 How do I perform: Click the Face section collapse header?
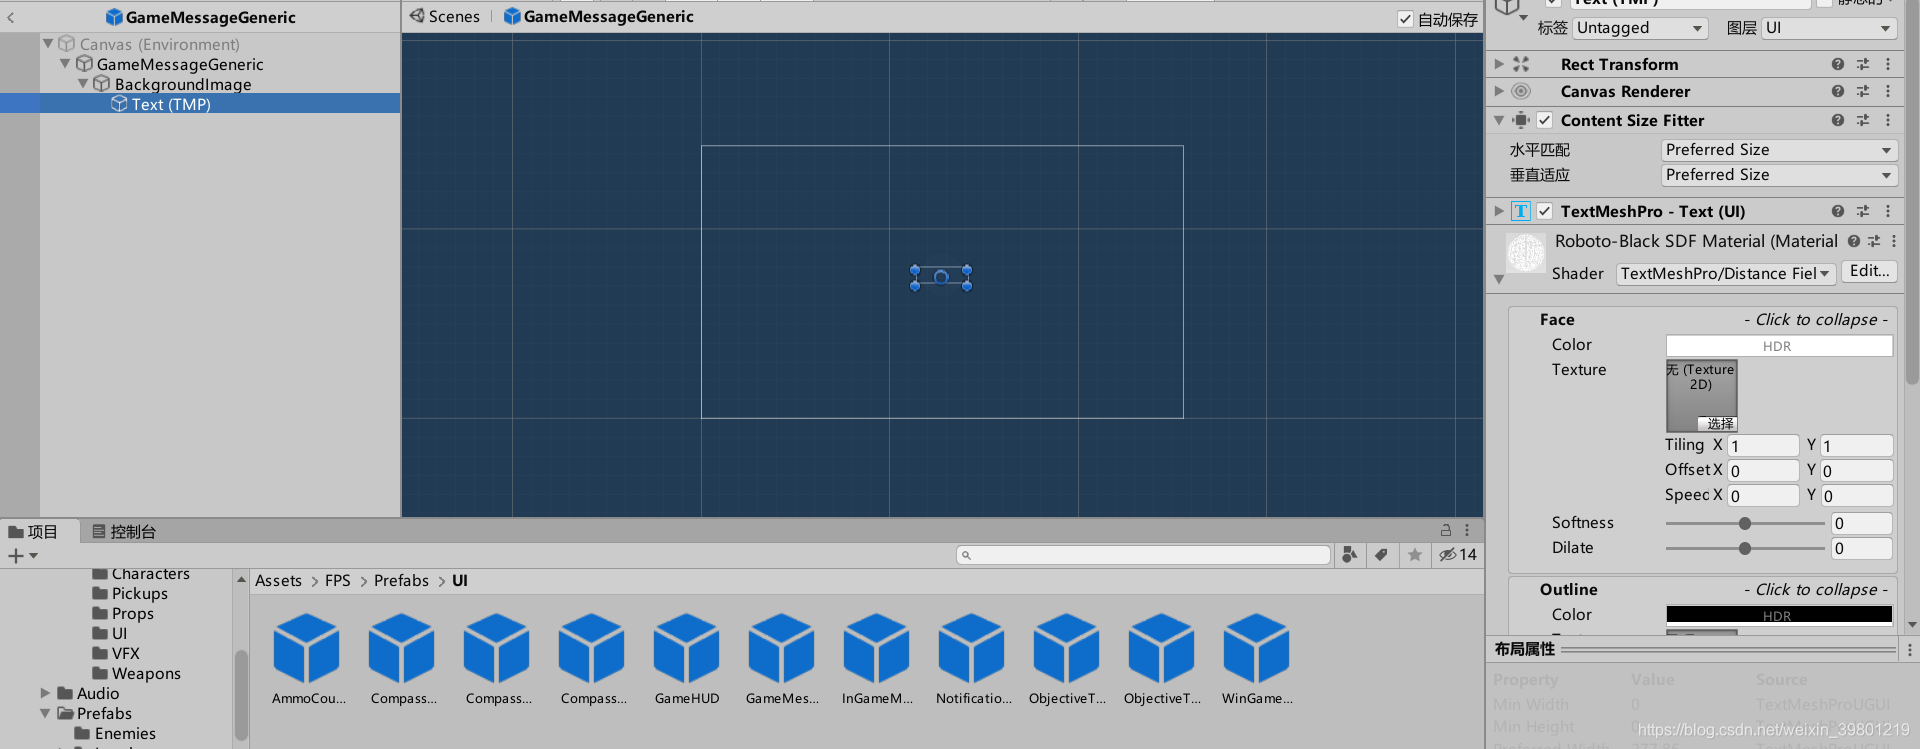1700,319
